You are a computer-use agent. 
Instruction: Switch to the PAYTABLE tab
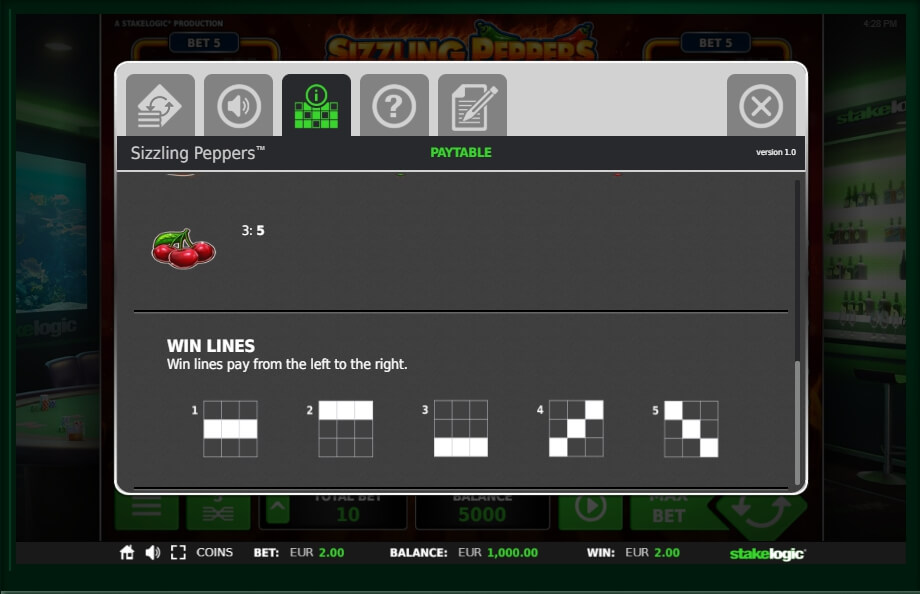460,152
